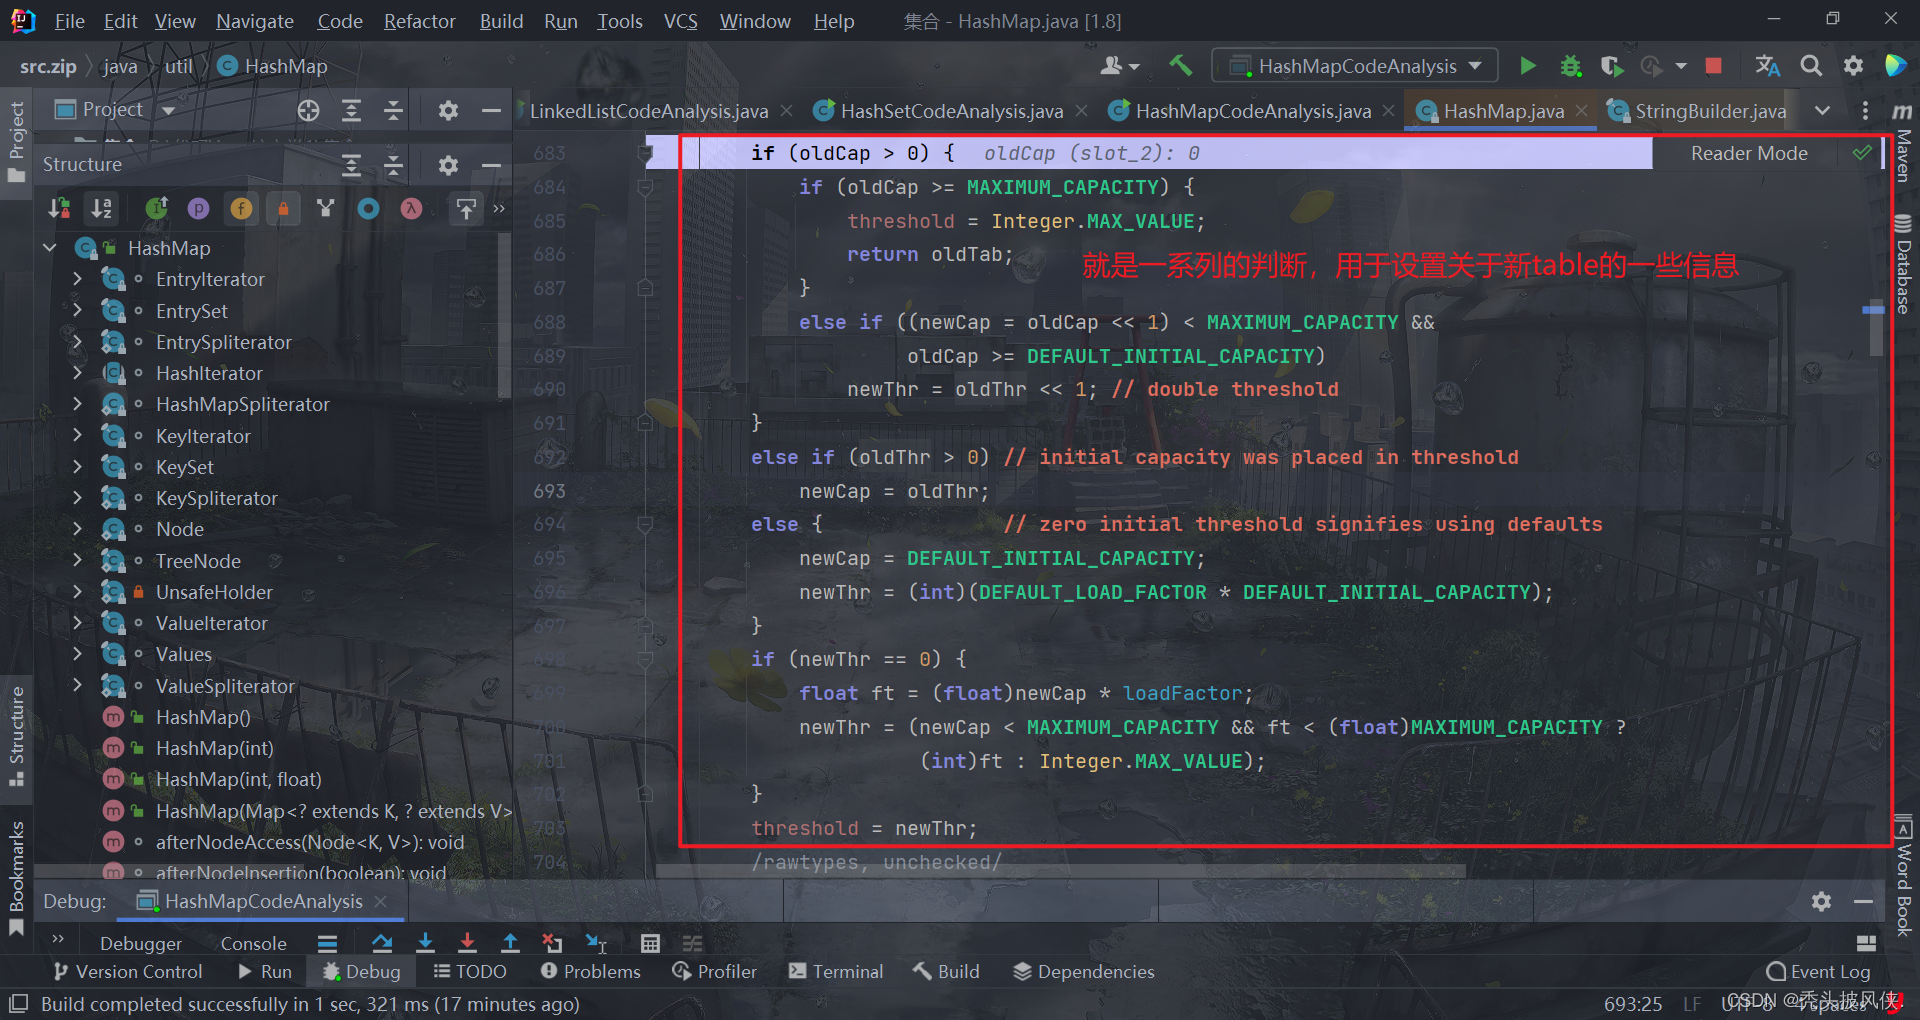Image resolution: width=1920 pixels, height=1020 pixels.
Task: Stop the running program with red square
Action: pyautogui.click(x=1713, y=66)
